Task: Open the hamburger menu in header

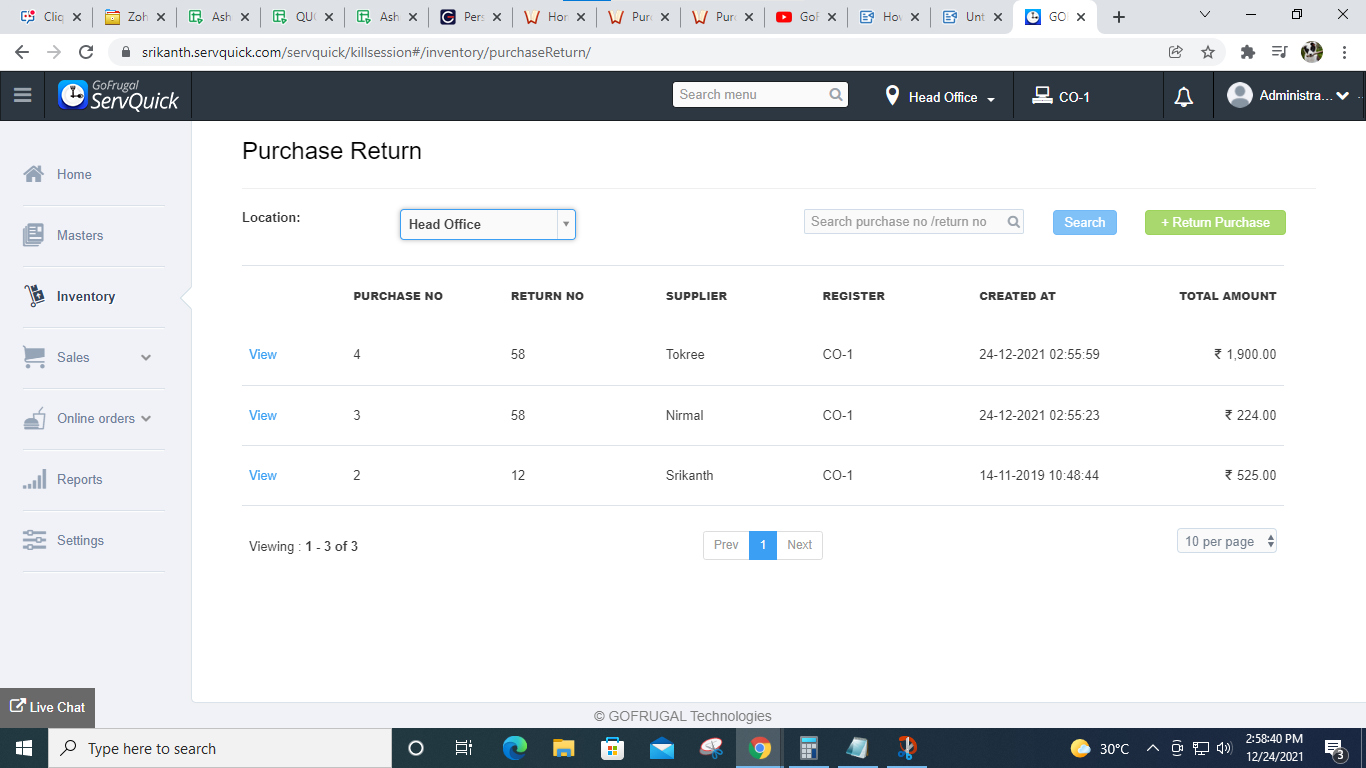Action: point(22,96)
